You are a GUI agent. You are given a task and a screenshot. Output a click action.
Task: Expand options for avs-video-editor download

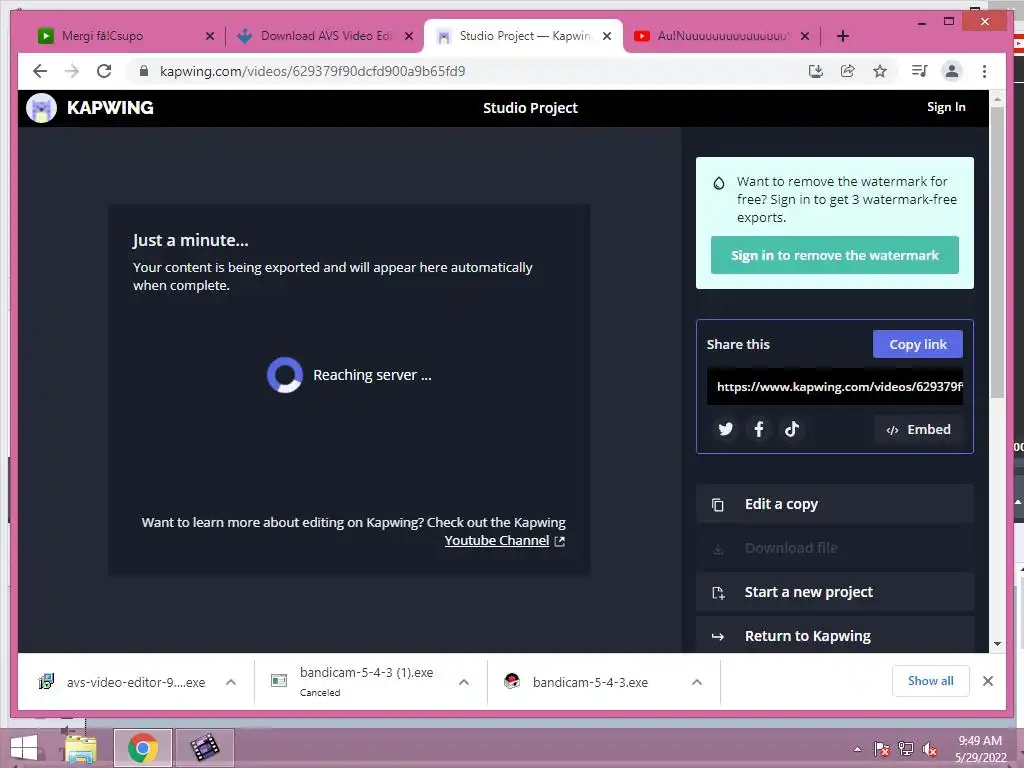point(231,682)
